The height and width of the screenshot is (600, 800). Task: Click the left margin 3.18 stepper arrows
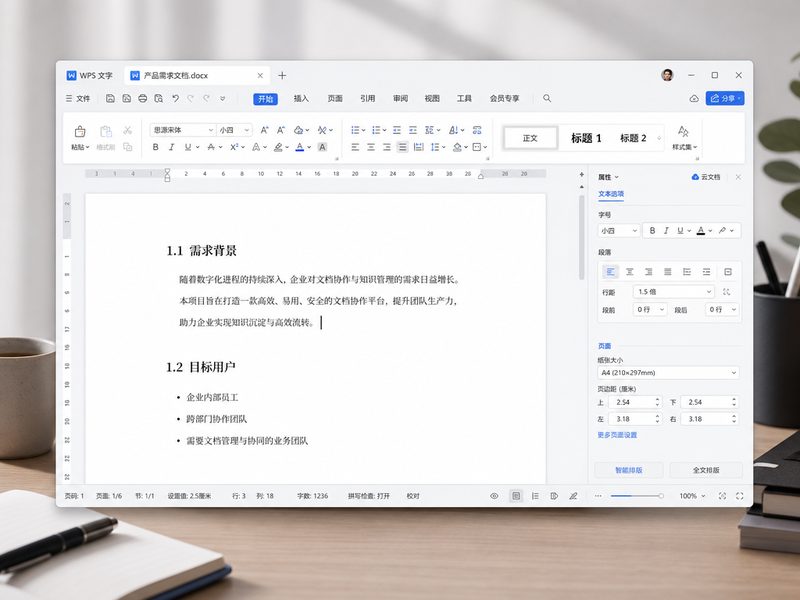657,419
